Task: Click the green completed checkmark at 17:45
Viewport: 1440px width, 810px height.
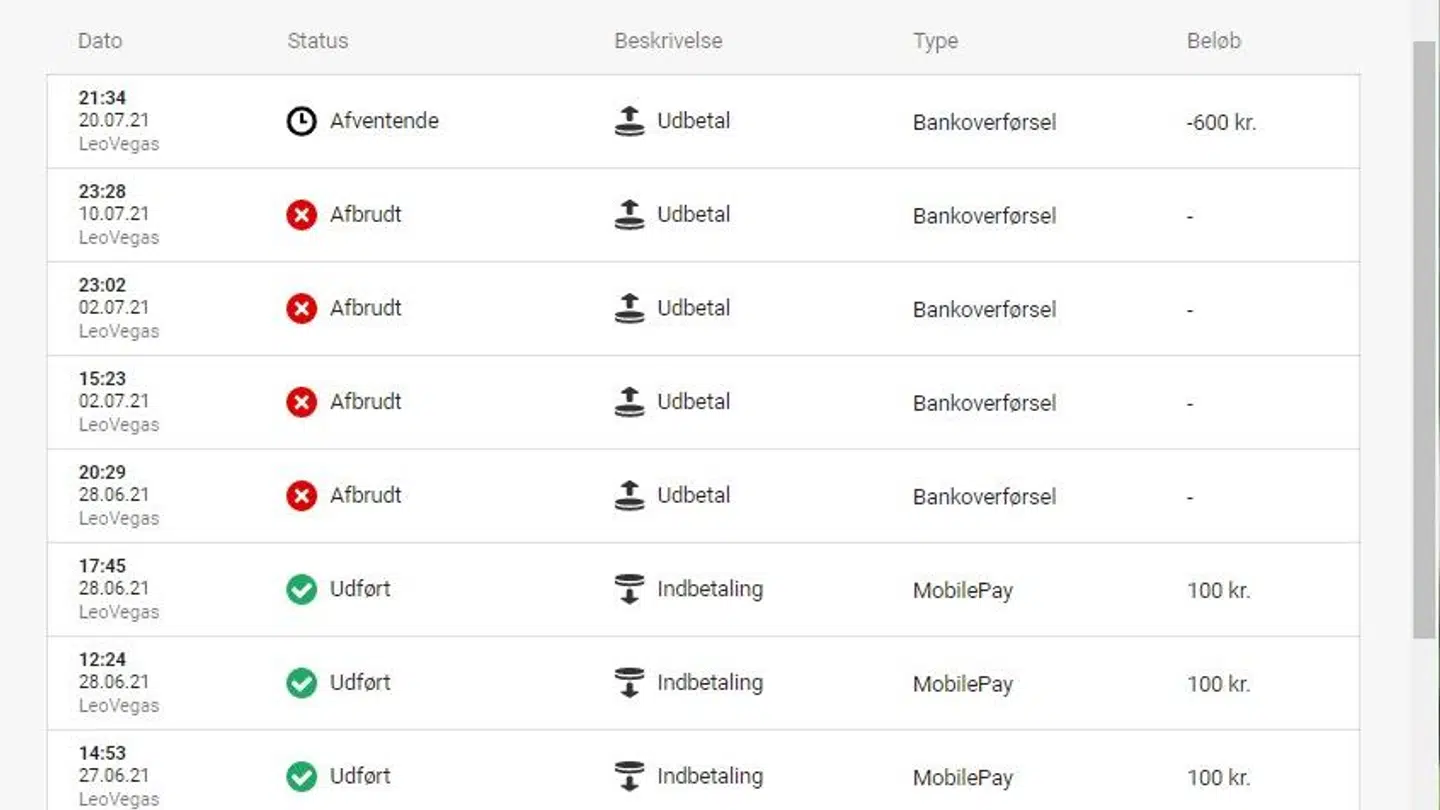Action: pyautogui.click(x=301, y=589)
